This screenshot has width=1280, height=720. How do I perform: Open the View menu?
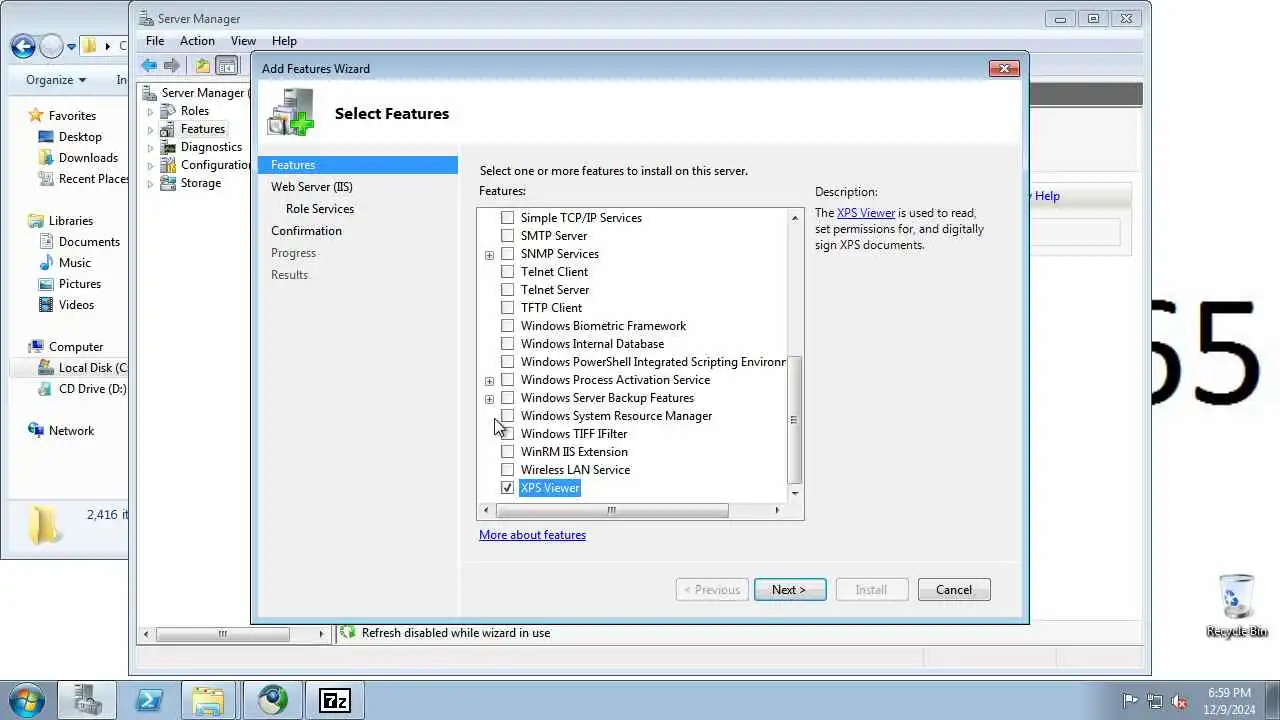click(x=243, y=41)
